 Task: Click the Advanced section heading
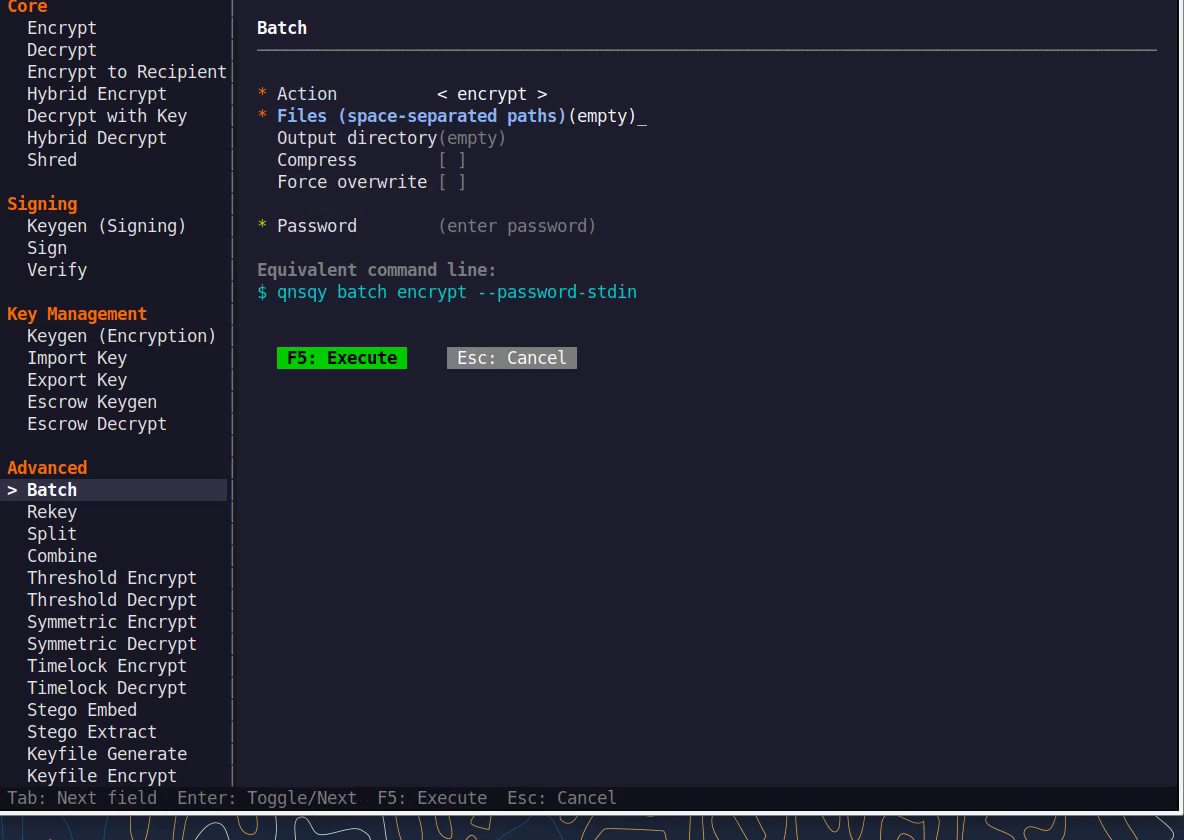[x=47, y=468]
